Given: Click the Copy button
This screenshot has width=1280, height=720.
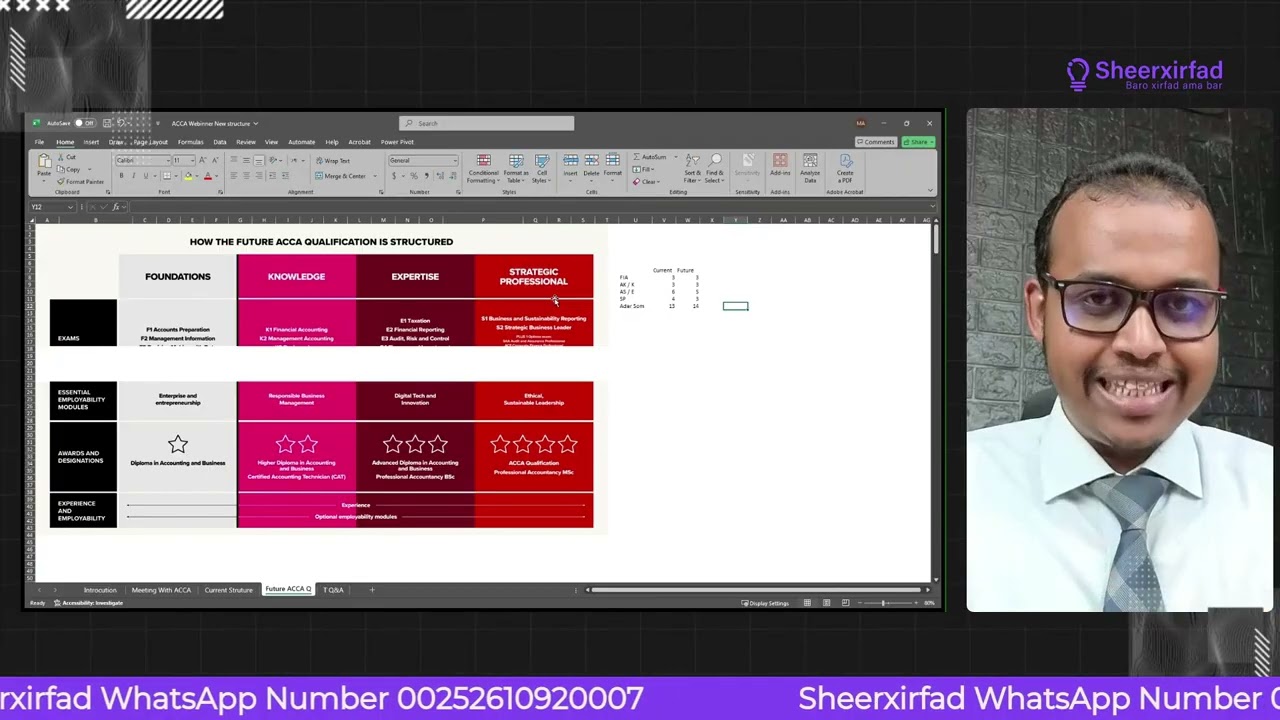Looking at the screenshot, I should pos(71,170).
